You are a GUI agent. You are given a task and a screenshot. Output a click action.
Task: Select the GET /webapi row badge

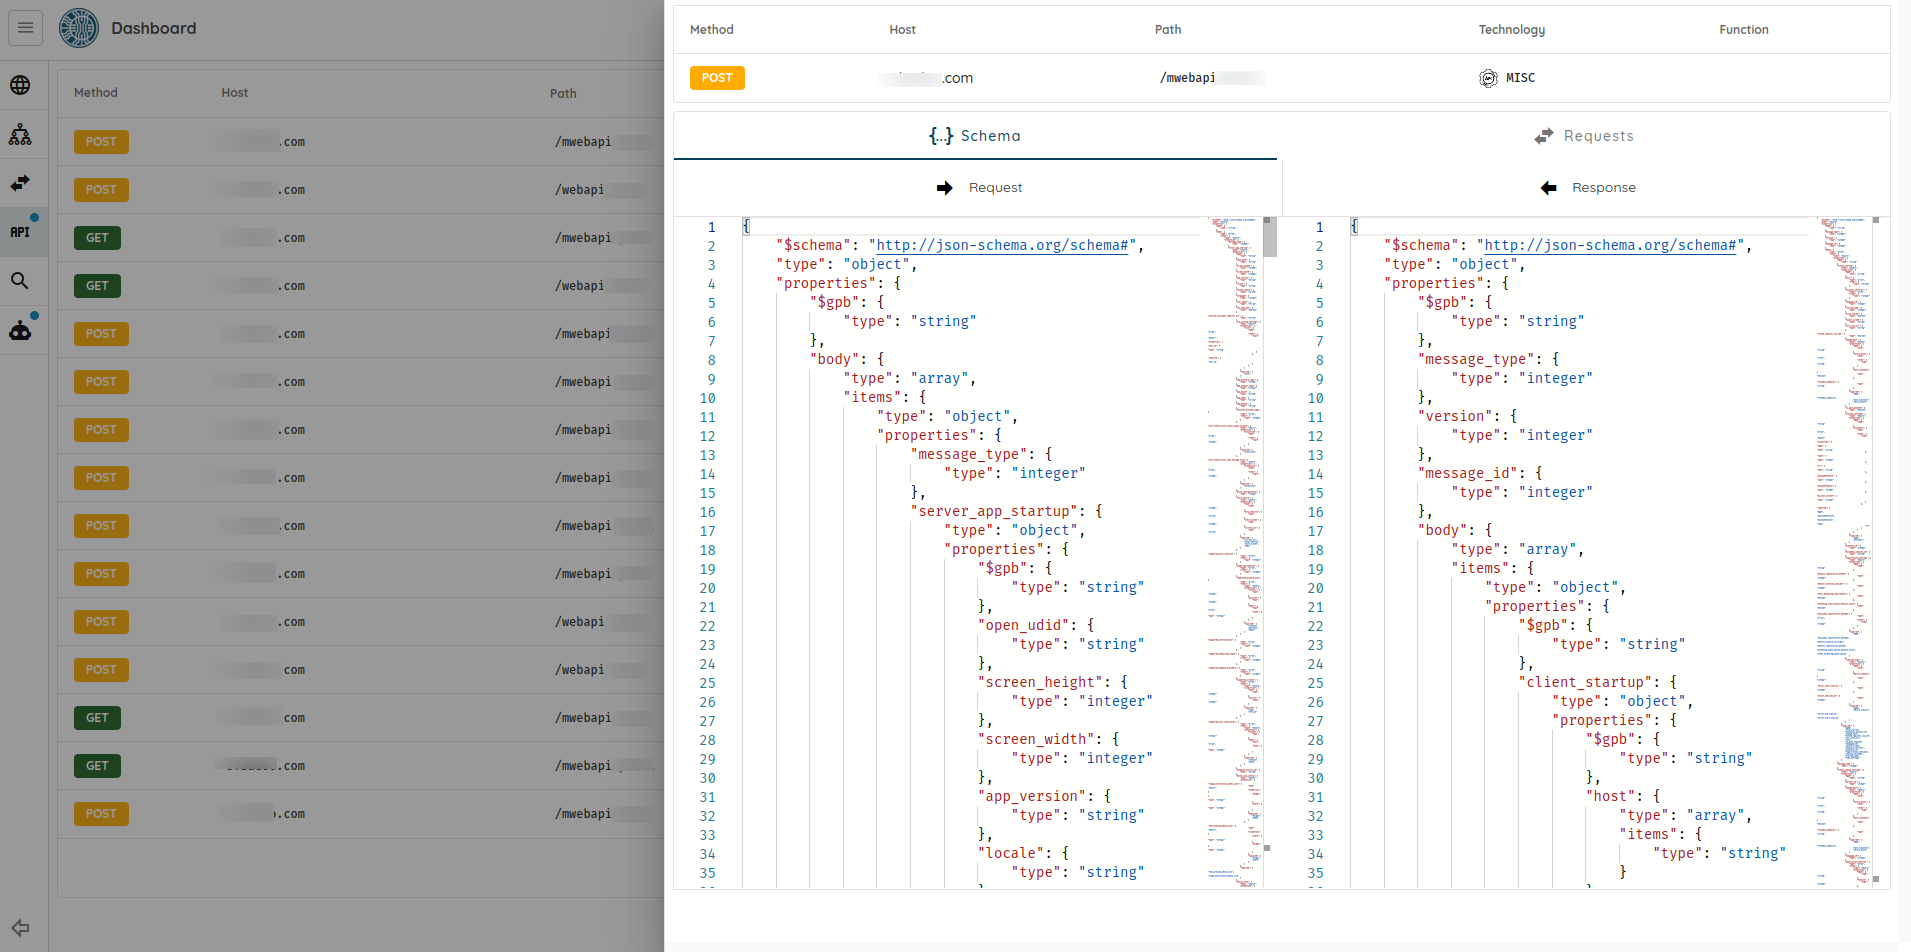[x=97, y=286]
